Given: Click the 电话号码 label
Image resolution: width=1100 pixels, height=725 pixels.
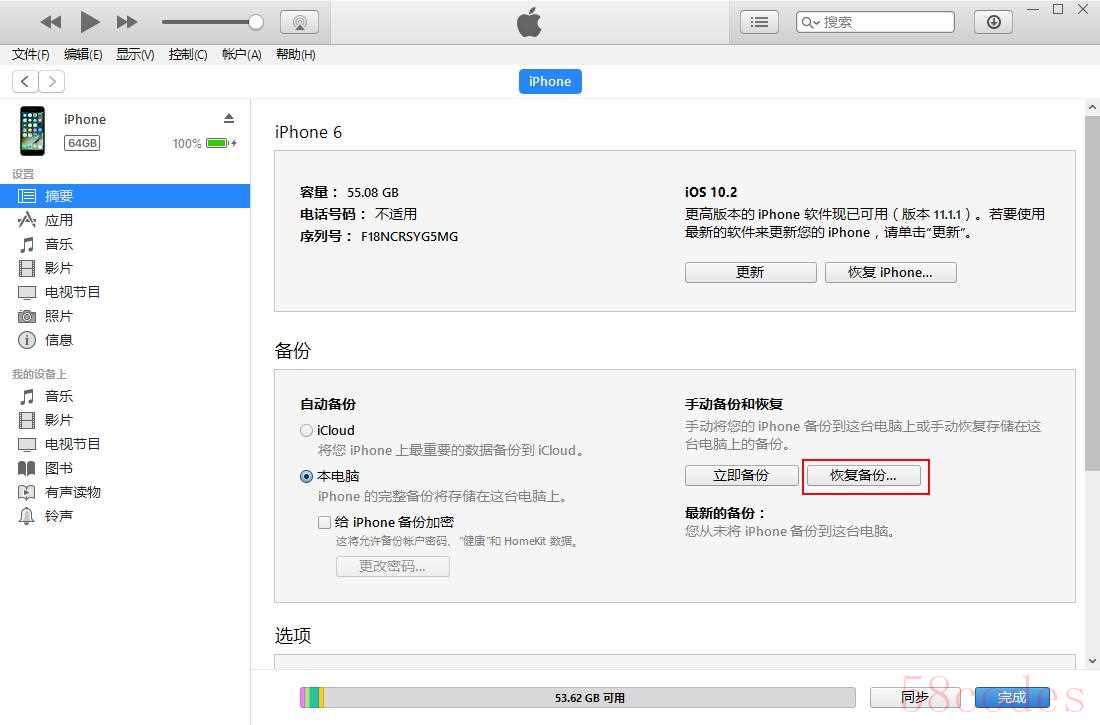Looking at the screenshot, I should point(333,214).
